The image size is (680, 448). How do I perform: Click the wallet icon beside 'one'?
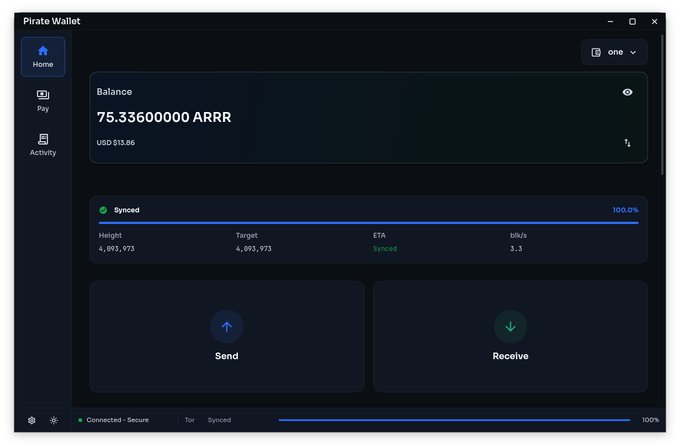(x=596, y=52)
